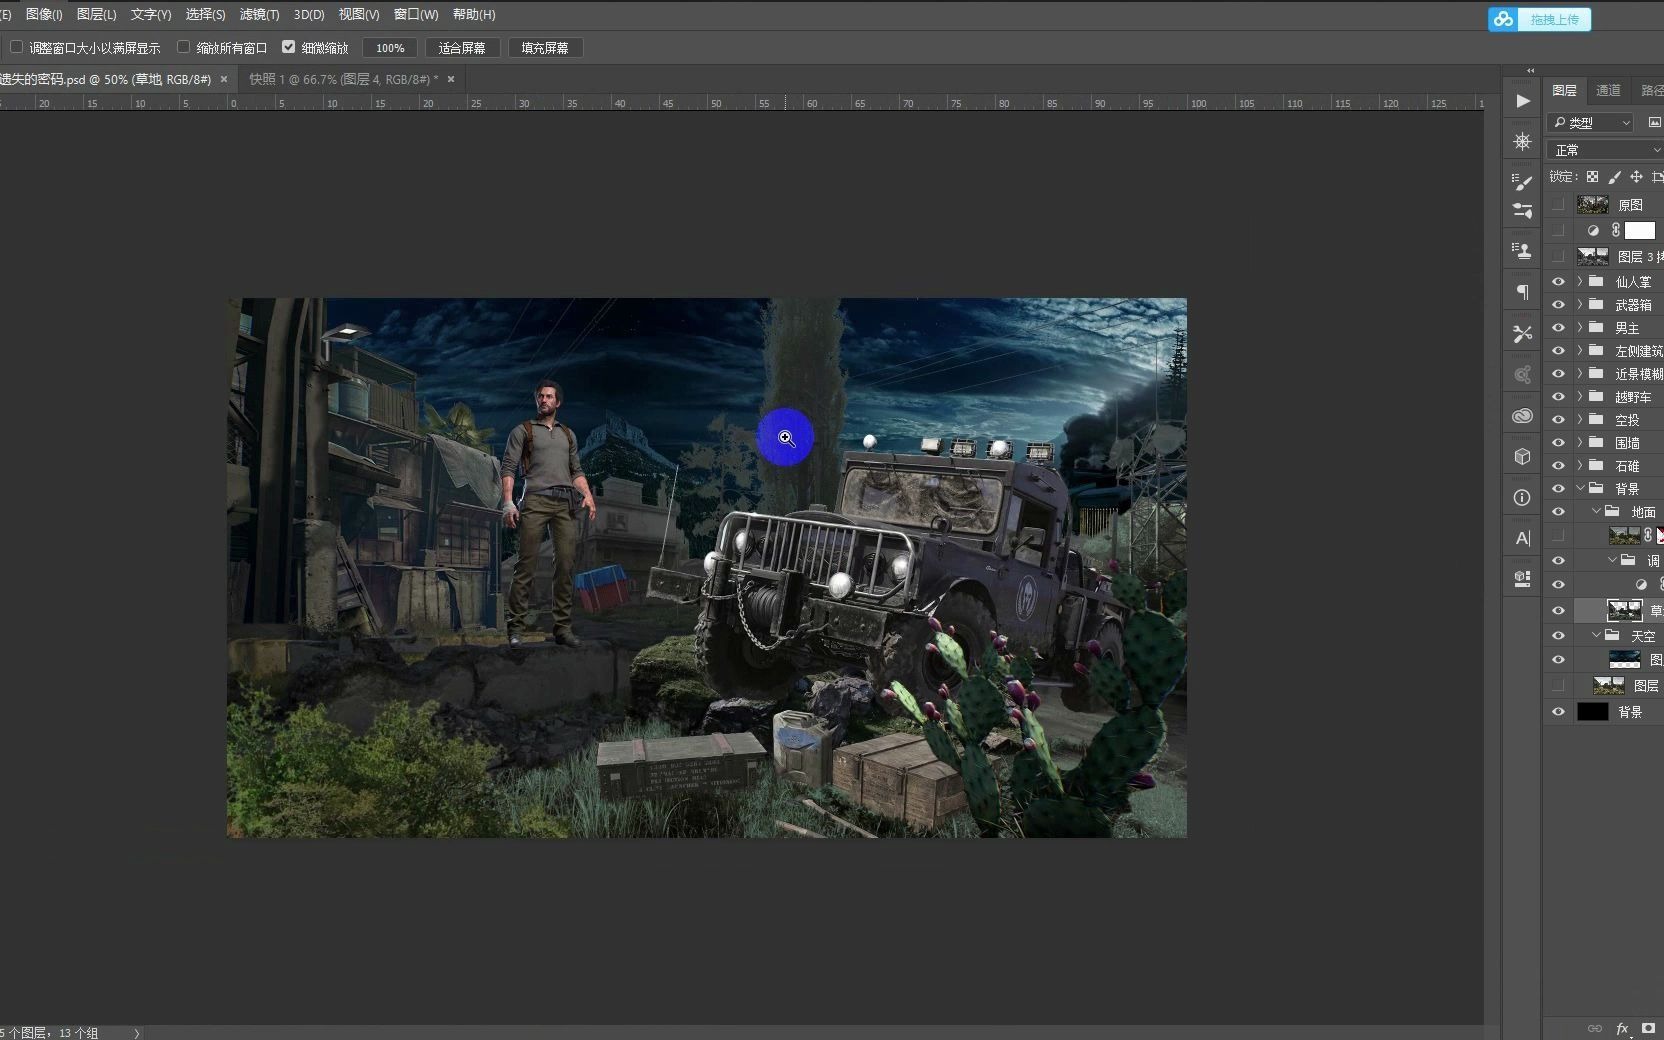Click the cloud upload icon 拖拽上传
1664x1040 pixels.
1539,19
